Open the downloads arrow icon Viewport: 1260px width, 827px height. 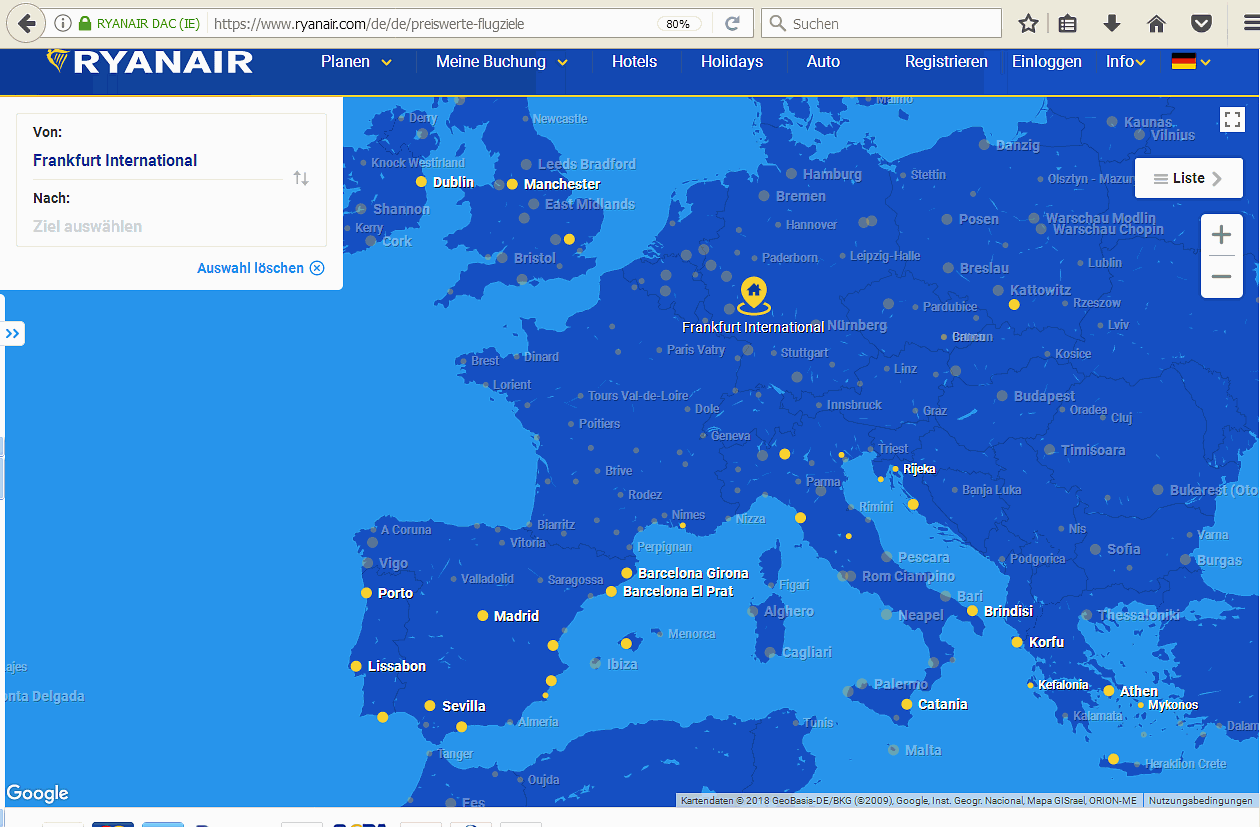coord(1112,23)
